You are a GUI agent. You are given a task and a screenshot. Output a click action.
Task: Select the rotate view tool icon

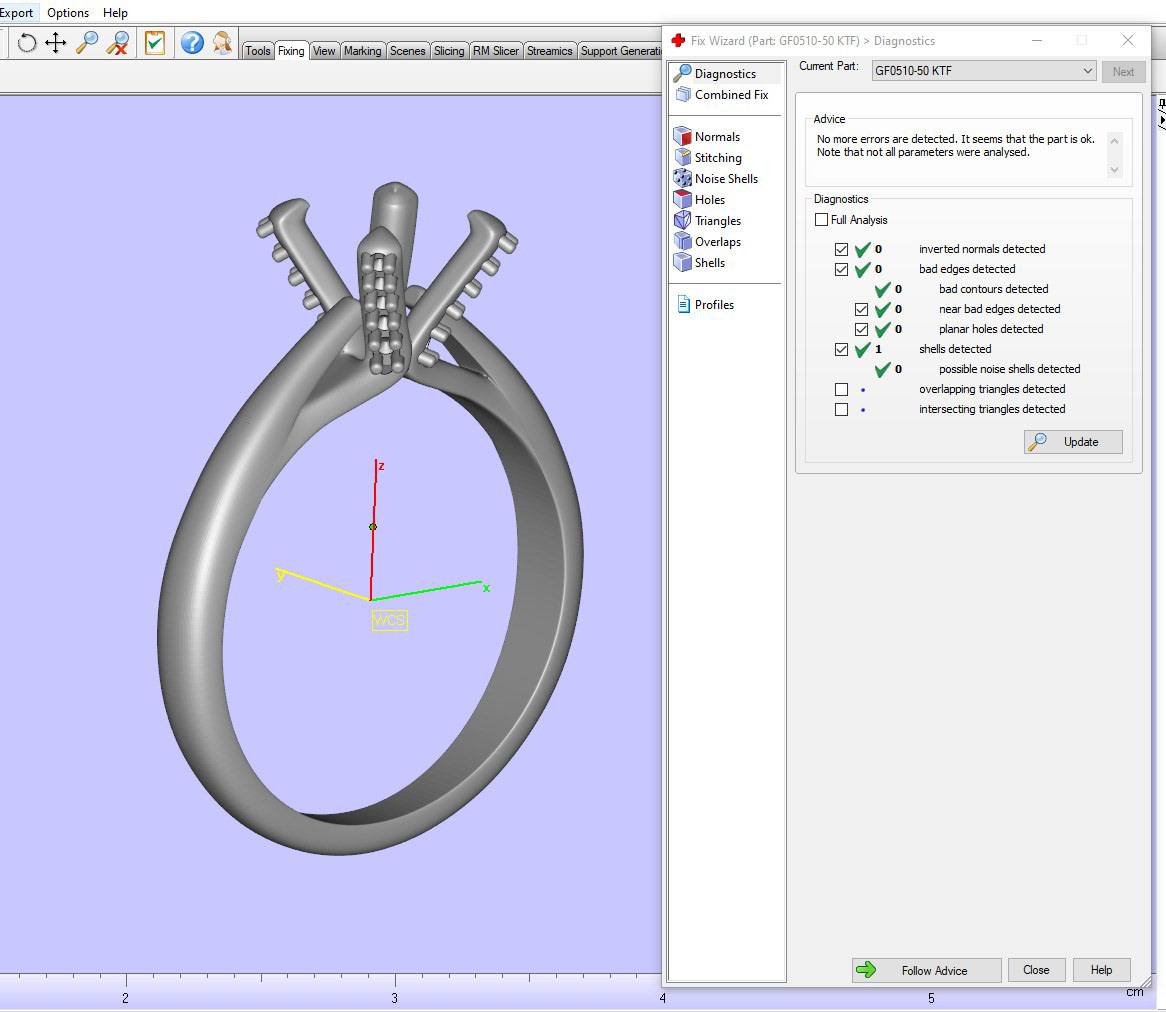27,43
